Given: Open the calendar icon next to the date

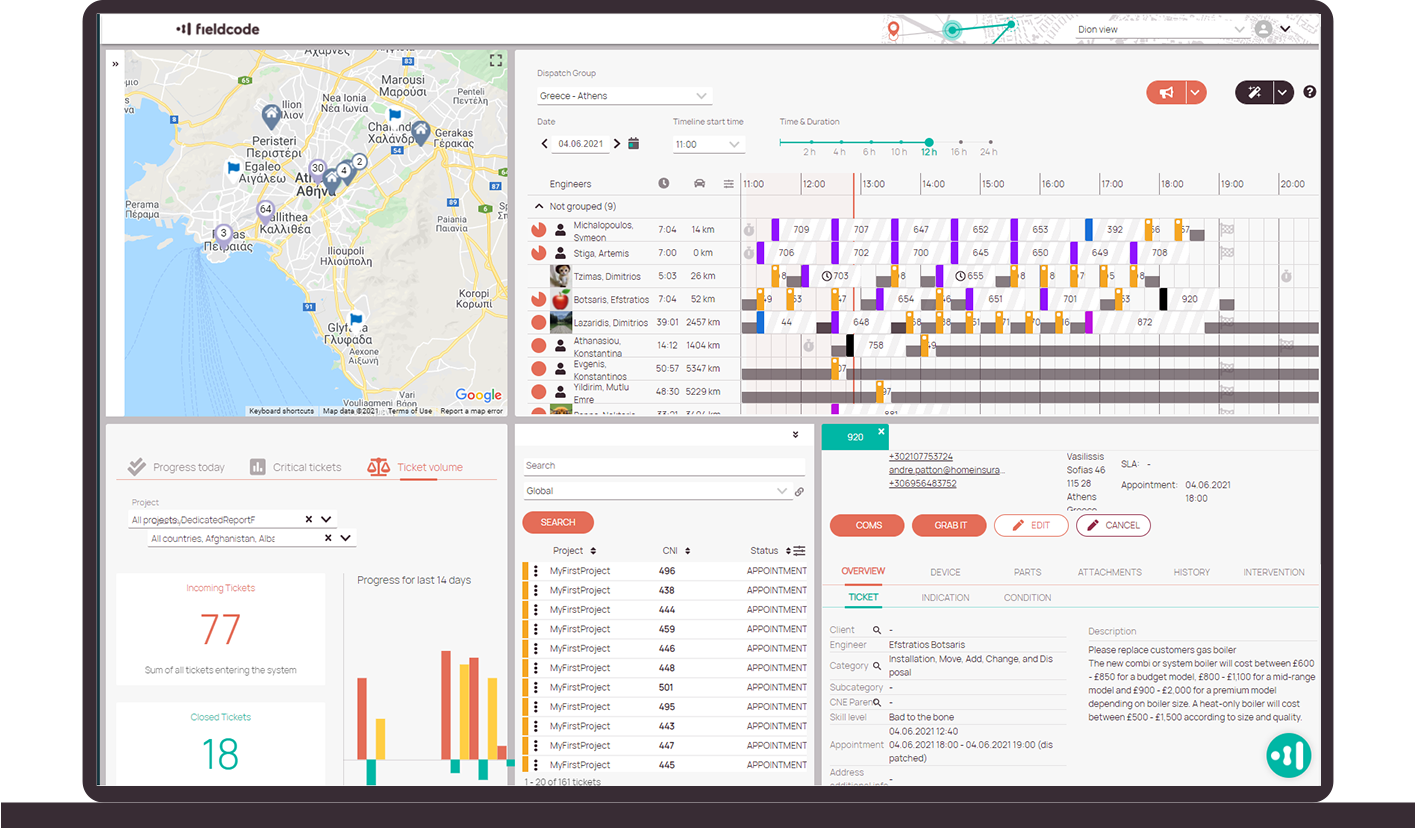Looking at the screenshot, I should [x=635, y=143].
